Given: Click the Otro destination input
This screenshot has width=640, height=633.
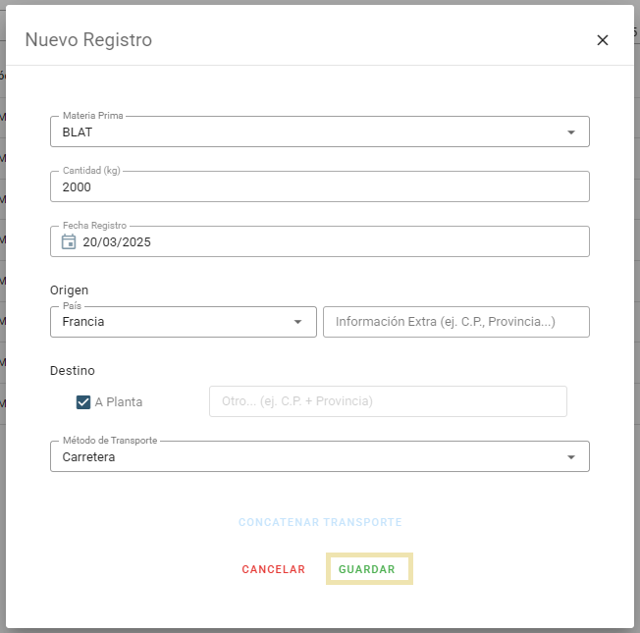Looking at the screenshot, I should (387, 401).
